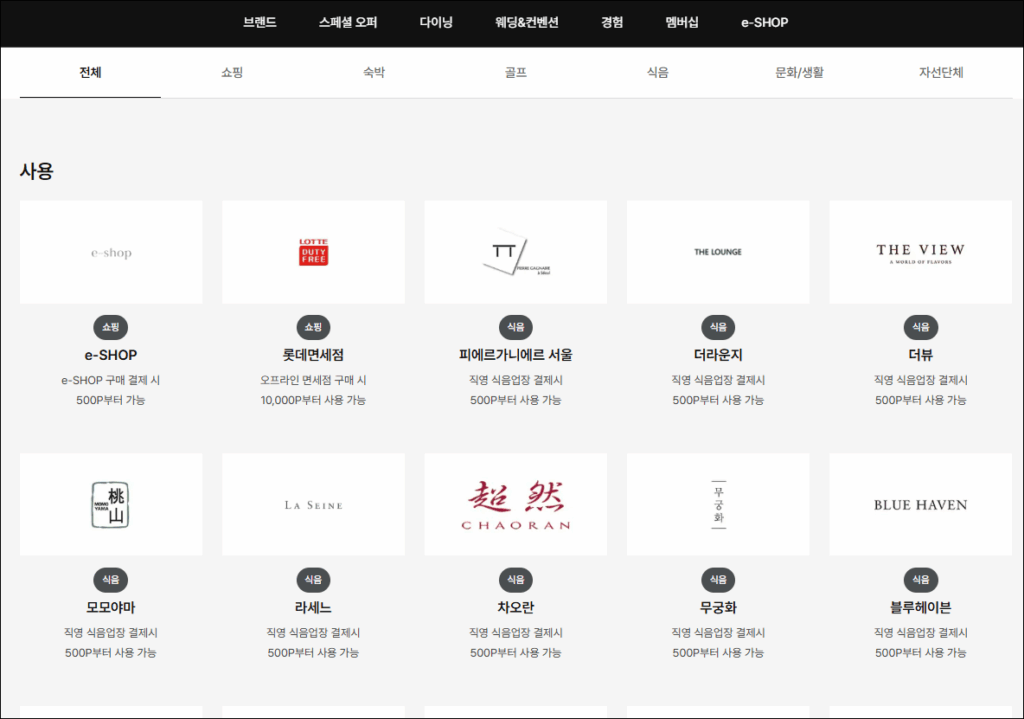
Task: Open the Momoyama seal logo
Action: point(111,505)
